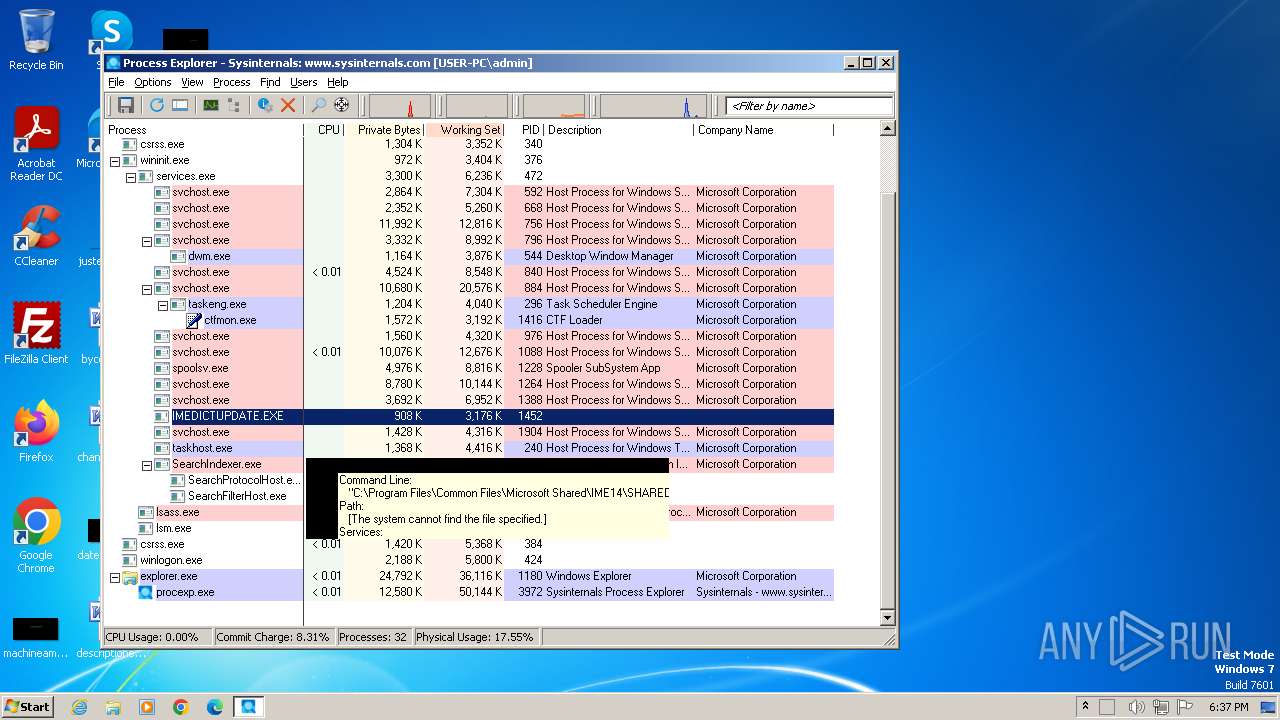Click the procexp.exe process icon
The image size is (1280, 720).
click(x=146, y=592)
